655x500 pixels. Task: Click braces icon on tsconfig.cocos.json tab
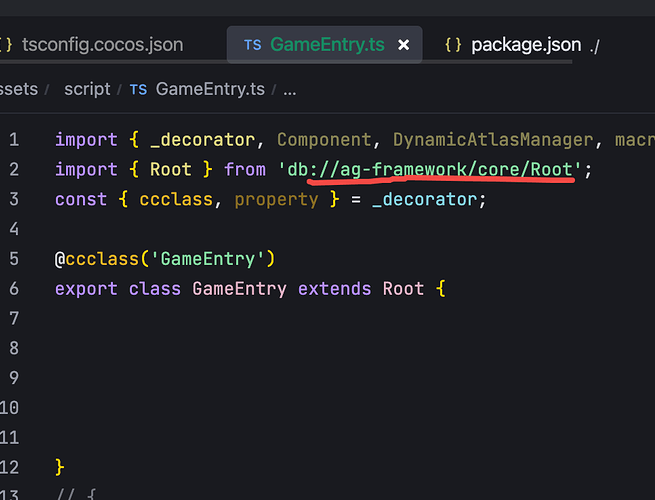(x=7, y=45)
